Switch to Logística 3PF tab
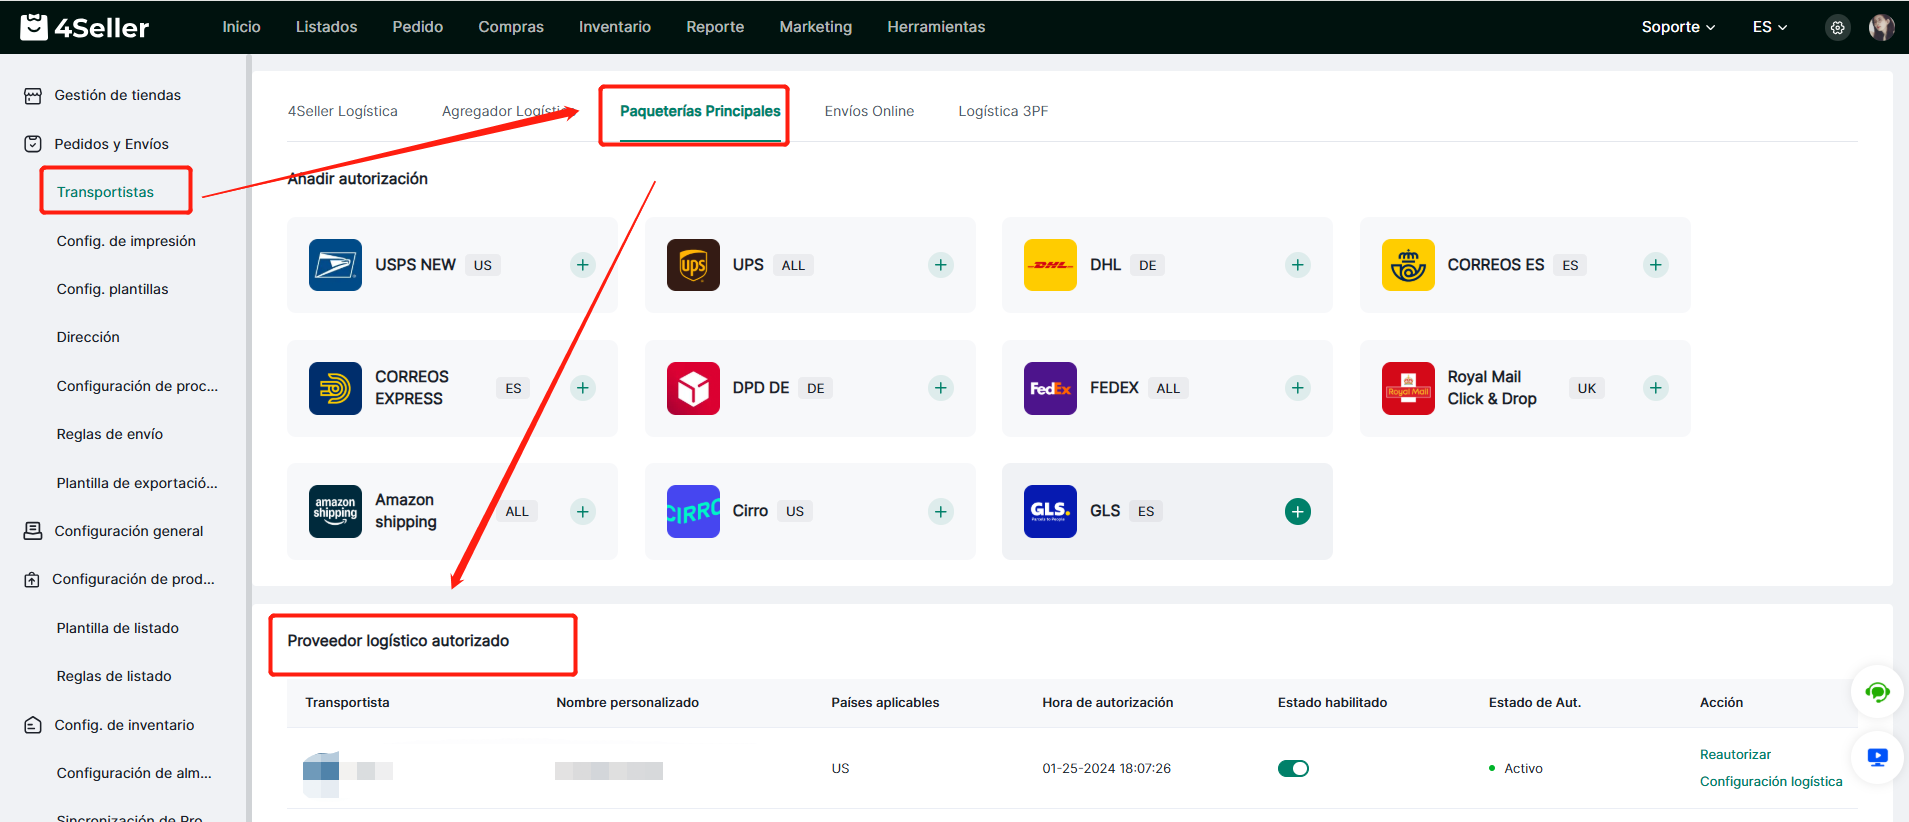The image size is (1909, 822). tap(1003, 111)
